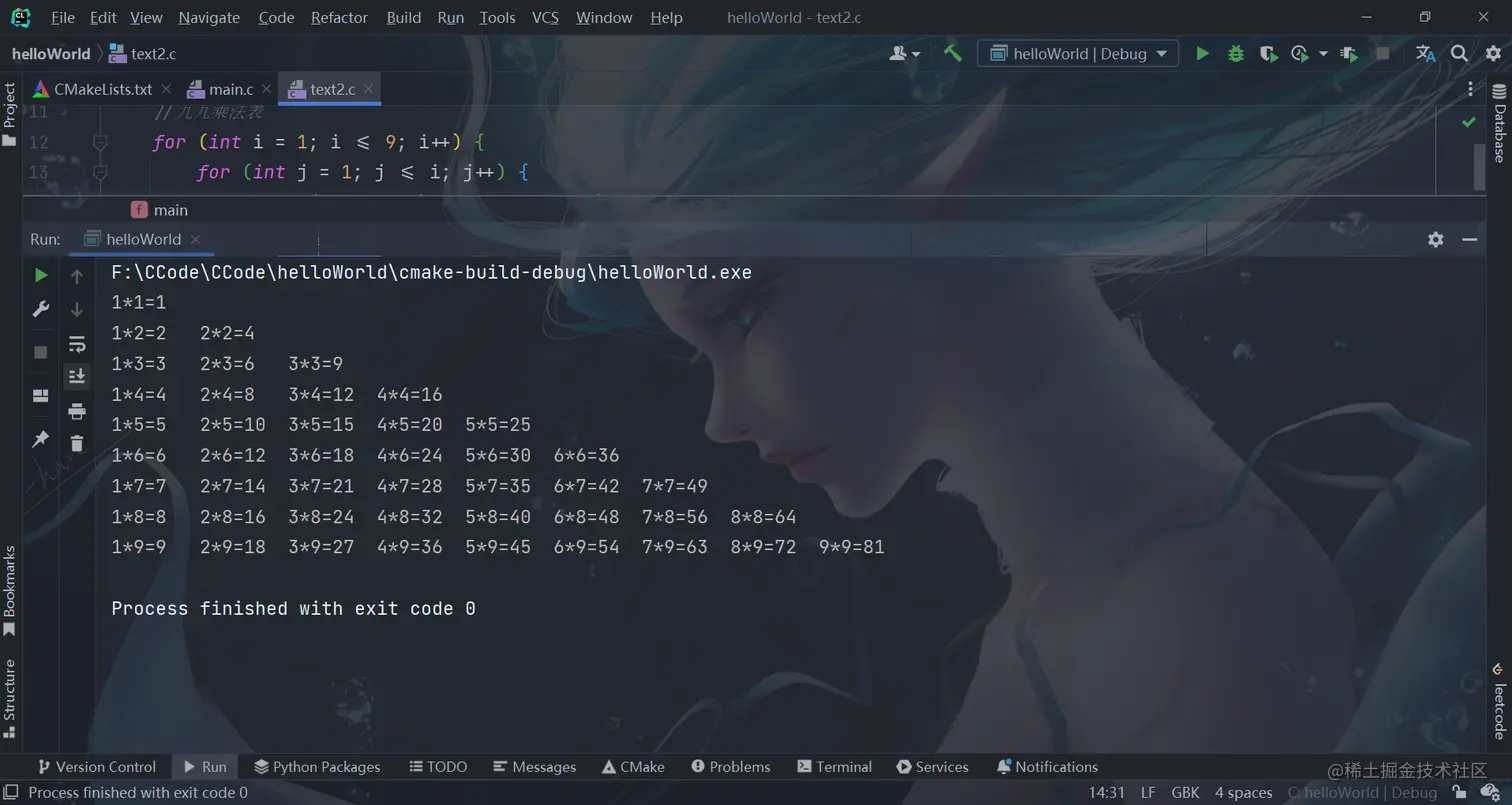
Task: Change LF line separator
Action: (x=1148, y=792)
